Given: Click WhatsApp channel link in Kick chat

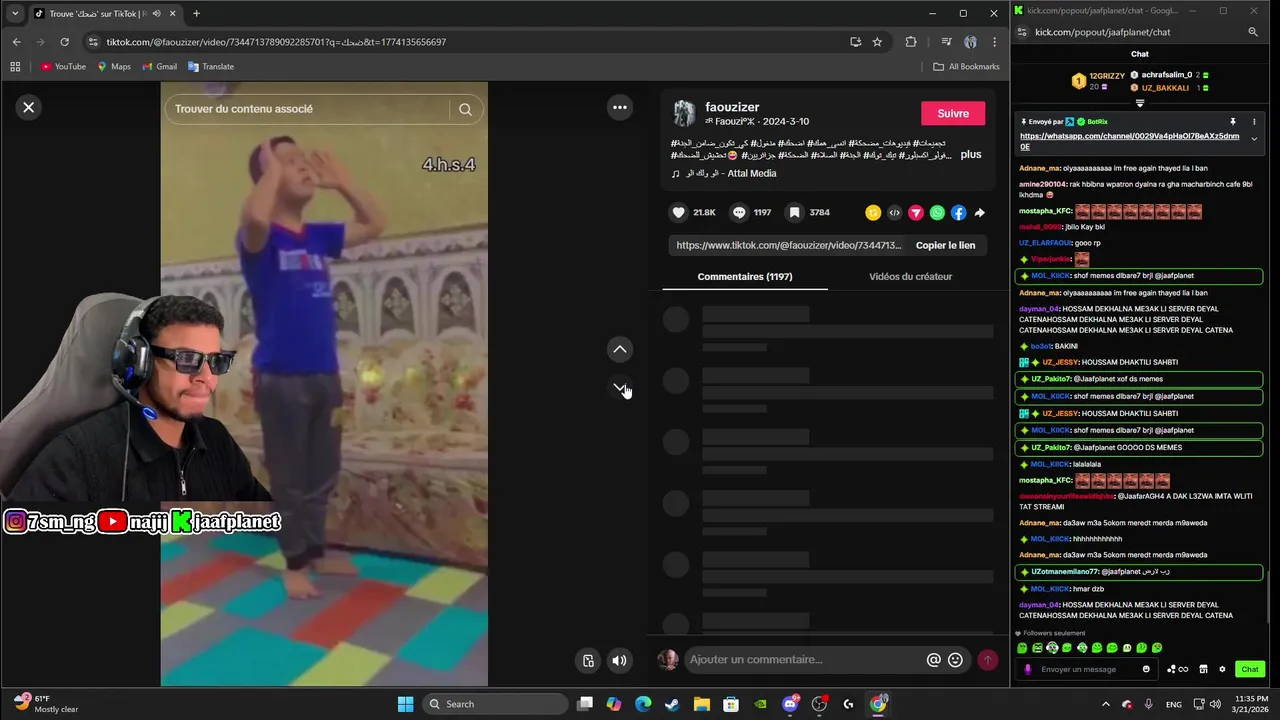Looking at the screenshot, I should click(x=1129, y=141).
